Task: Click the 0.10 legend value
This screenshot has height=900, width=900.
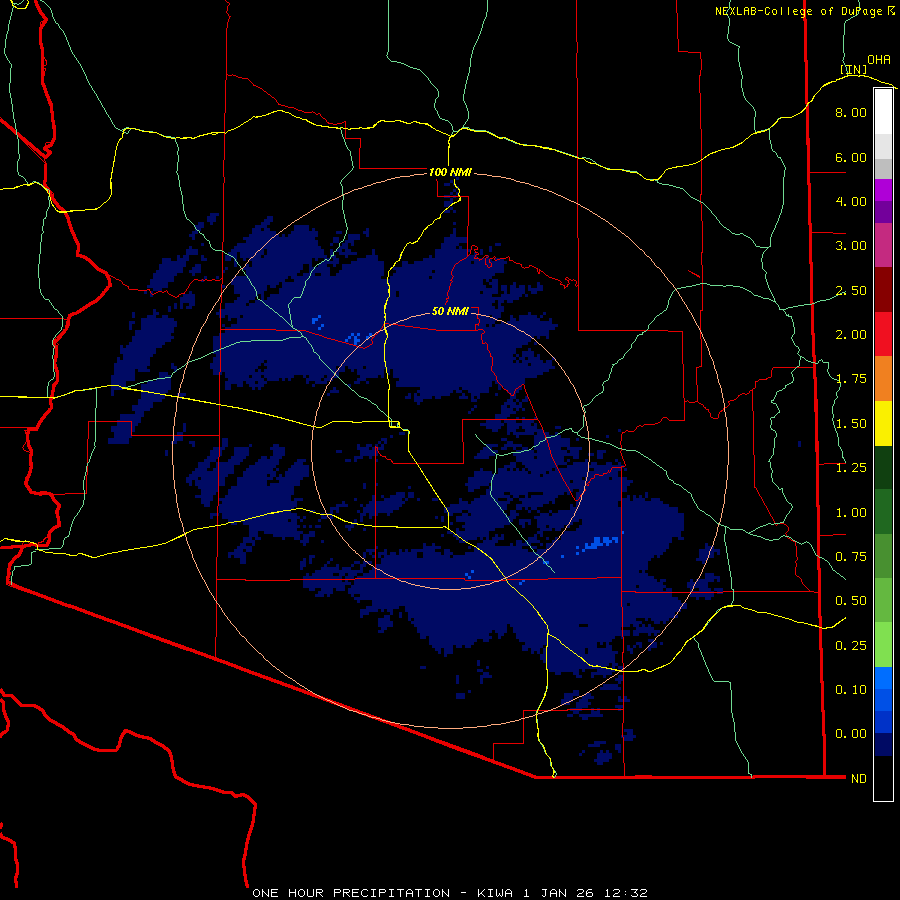Action: [x=851, y=690]
